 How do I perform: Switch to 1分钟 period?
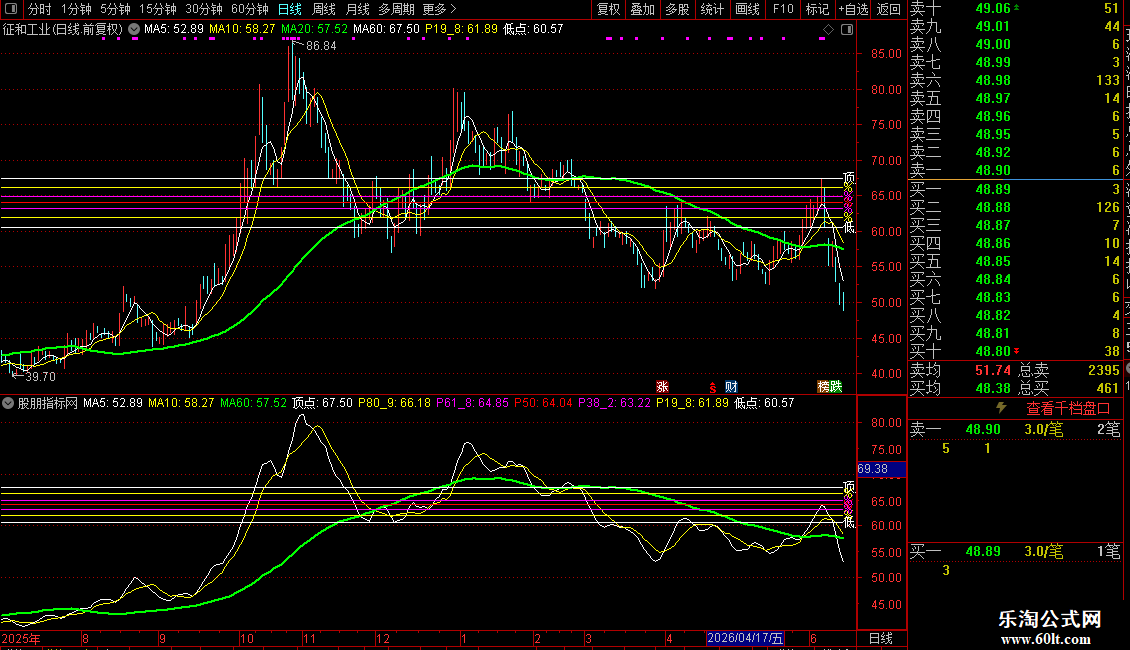point(76,9)
